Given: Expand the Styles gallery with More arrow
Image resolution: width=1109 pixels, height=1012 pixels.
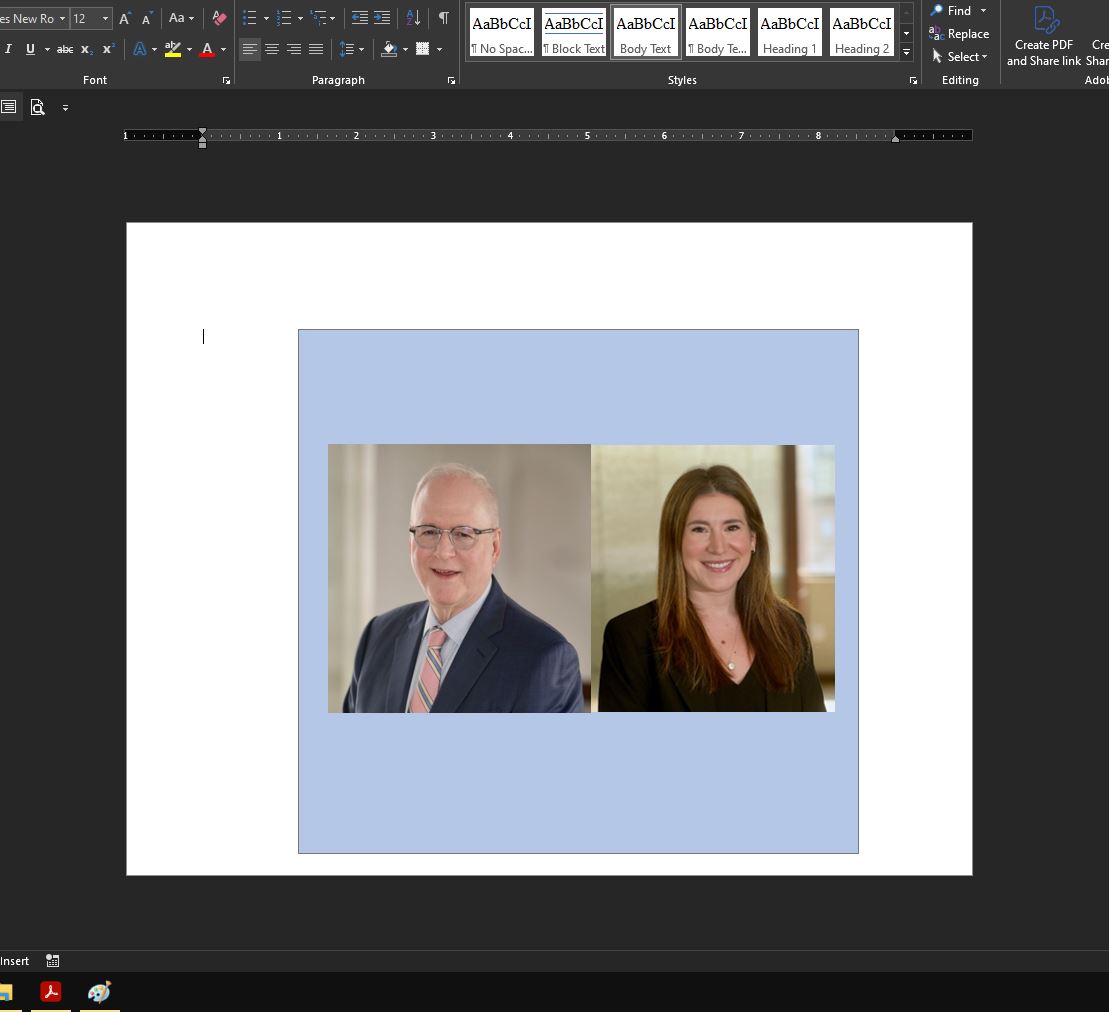Looking at the screenshot, I should click(x=906, y=52).
